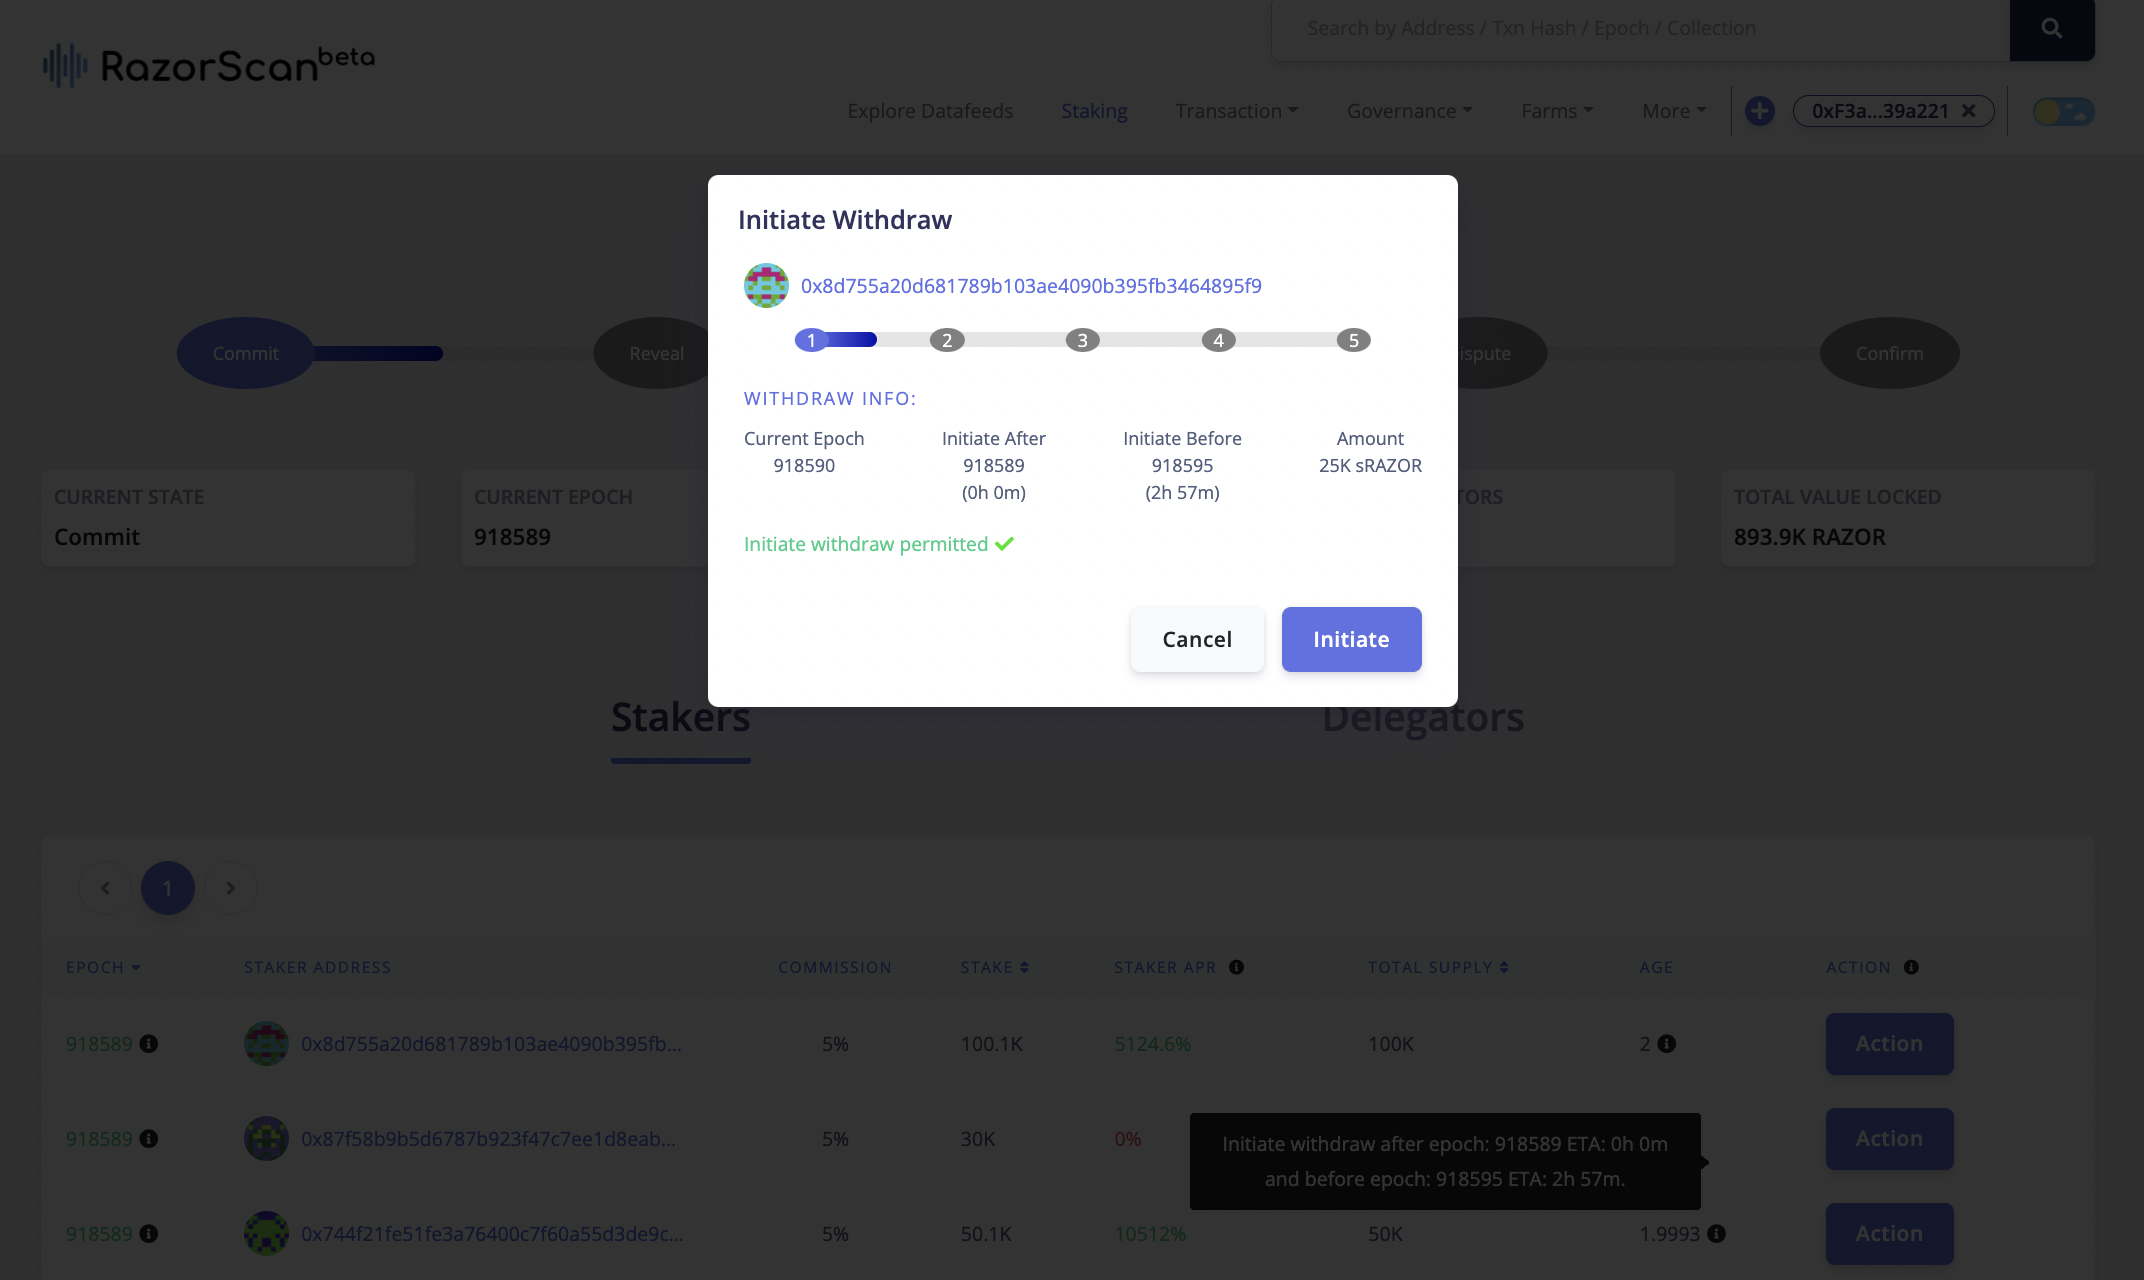Image resolution: width=2144 pixels, height=1280 pixels.
Task: Click Cancel in the Initiate Withdraw modal
Action: [x=1197, y=639]
